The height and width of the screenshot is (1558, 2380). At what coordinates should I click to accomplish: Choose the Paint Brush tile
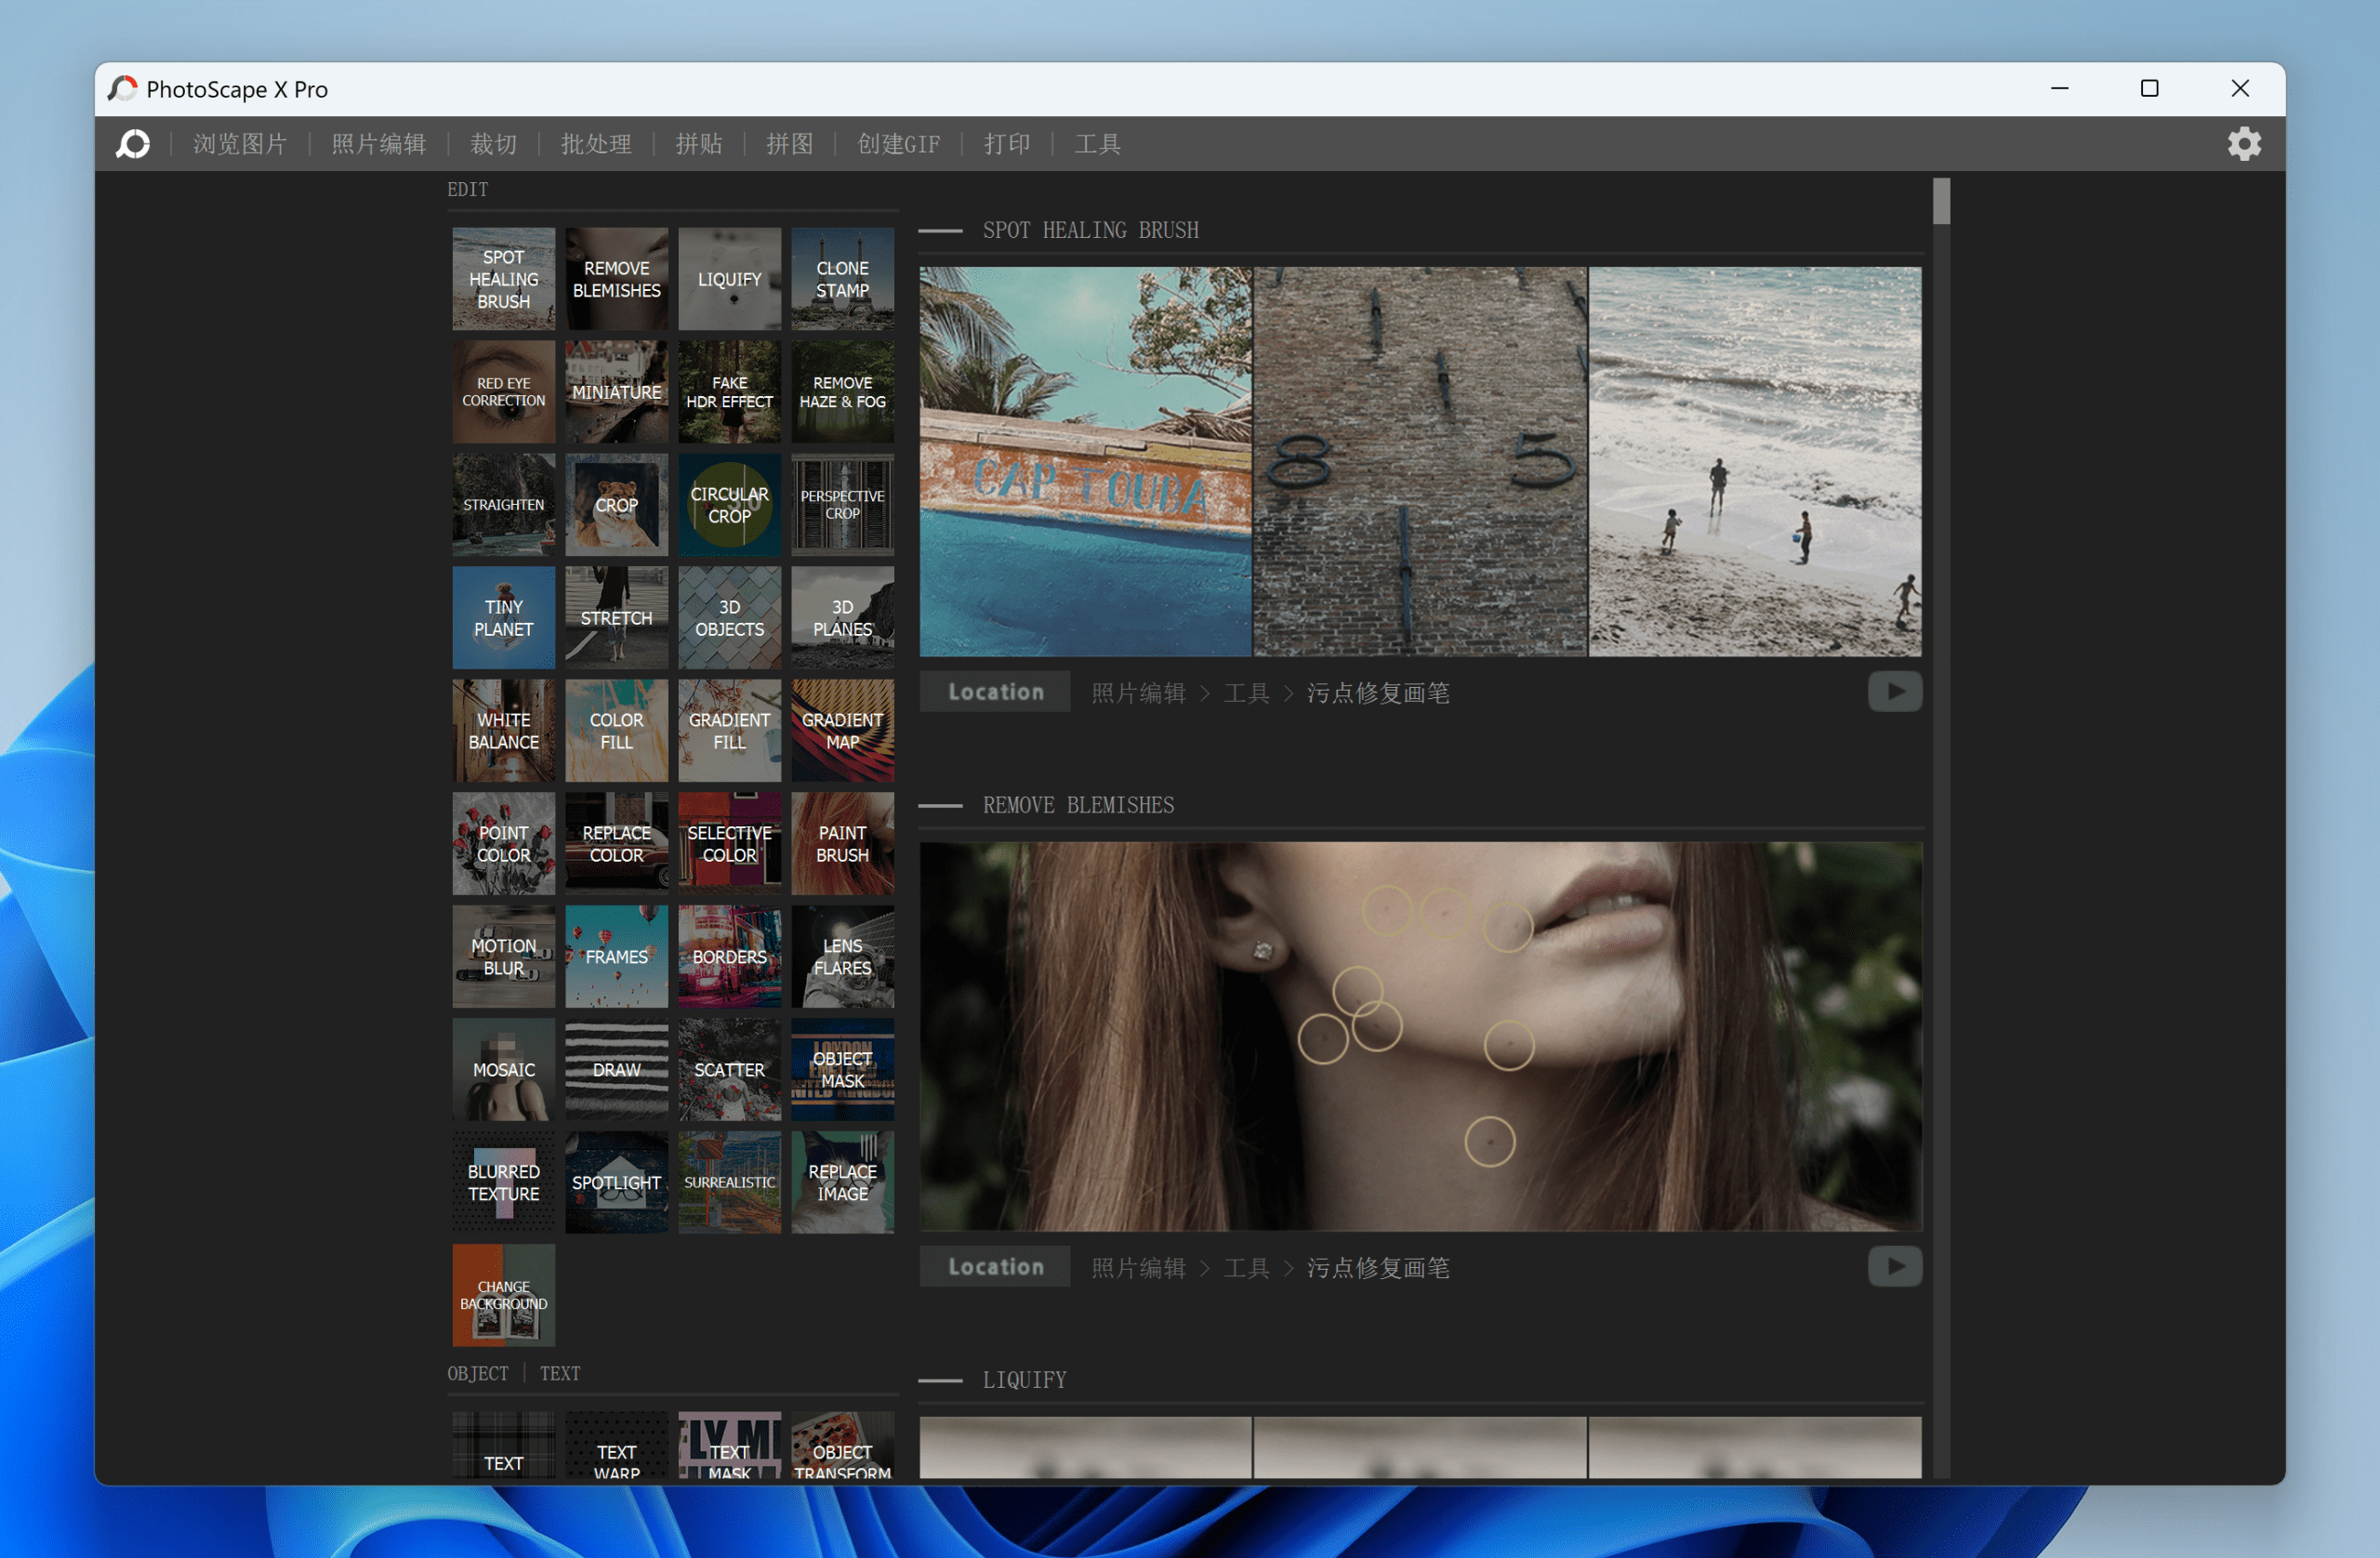[x=842, y=844]
